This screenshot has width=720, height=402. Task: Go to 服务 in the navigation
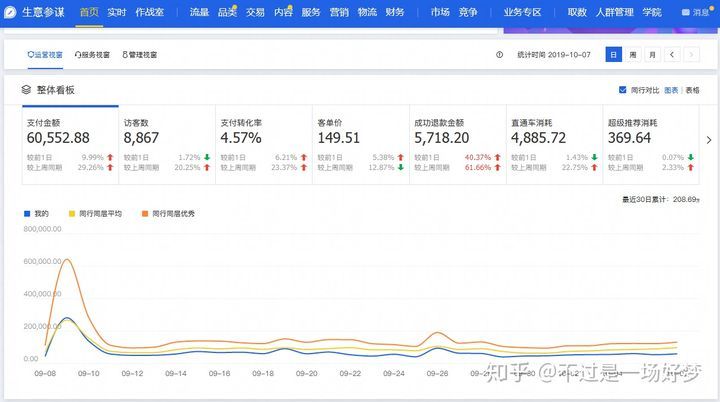(x=311, y=12)
